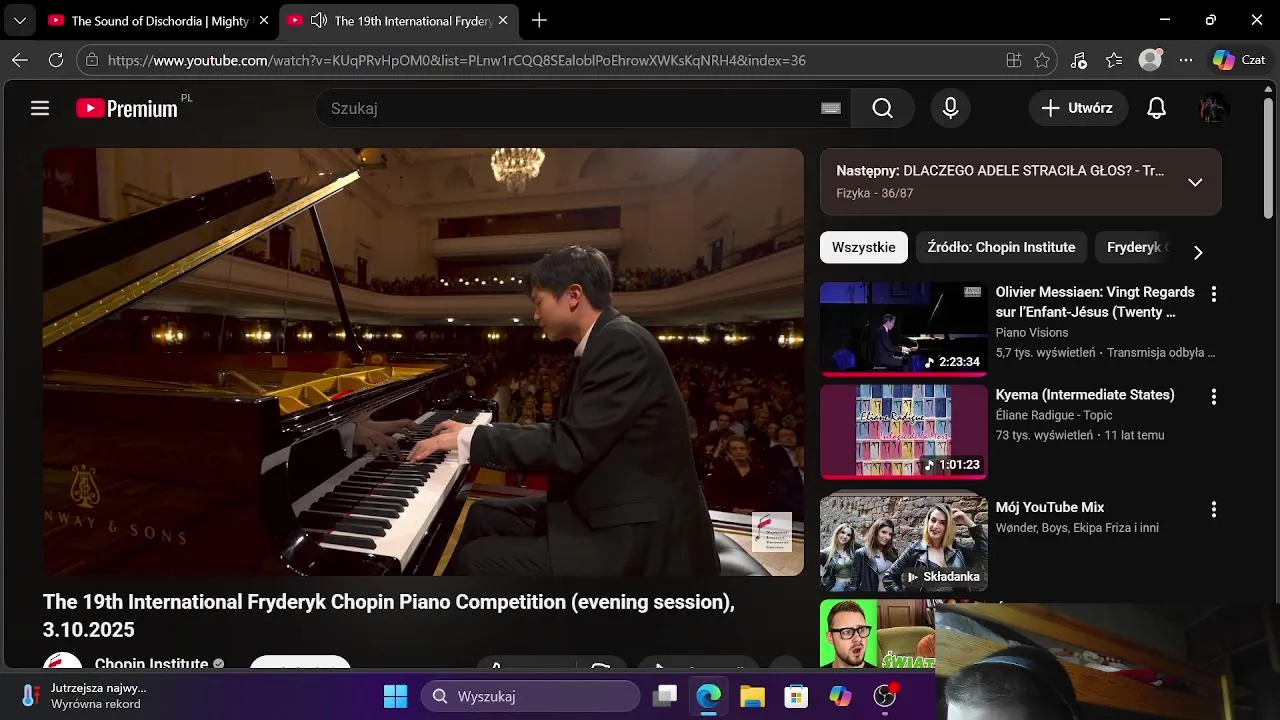Click Mój YouTube Mix title
1280x720 pixels.
[1050, 507]
